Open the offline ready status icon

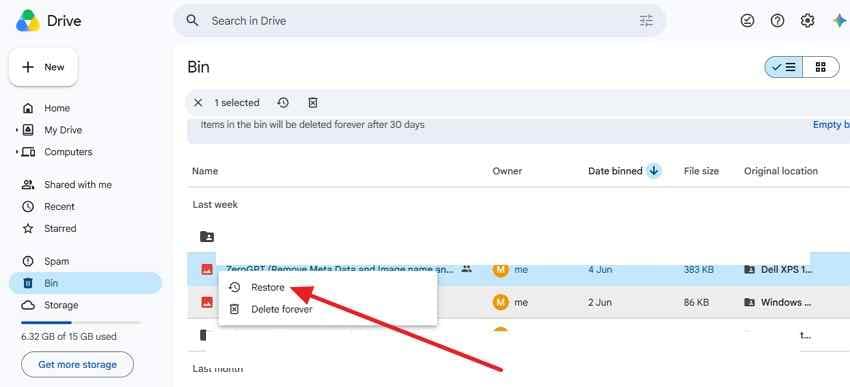[x=747, y=21]
